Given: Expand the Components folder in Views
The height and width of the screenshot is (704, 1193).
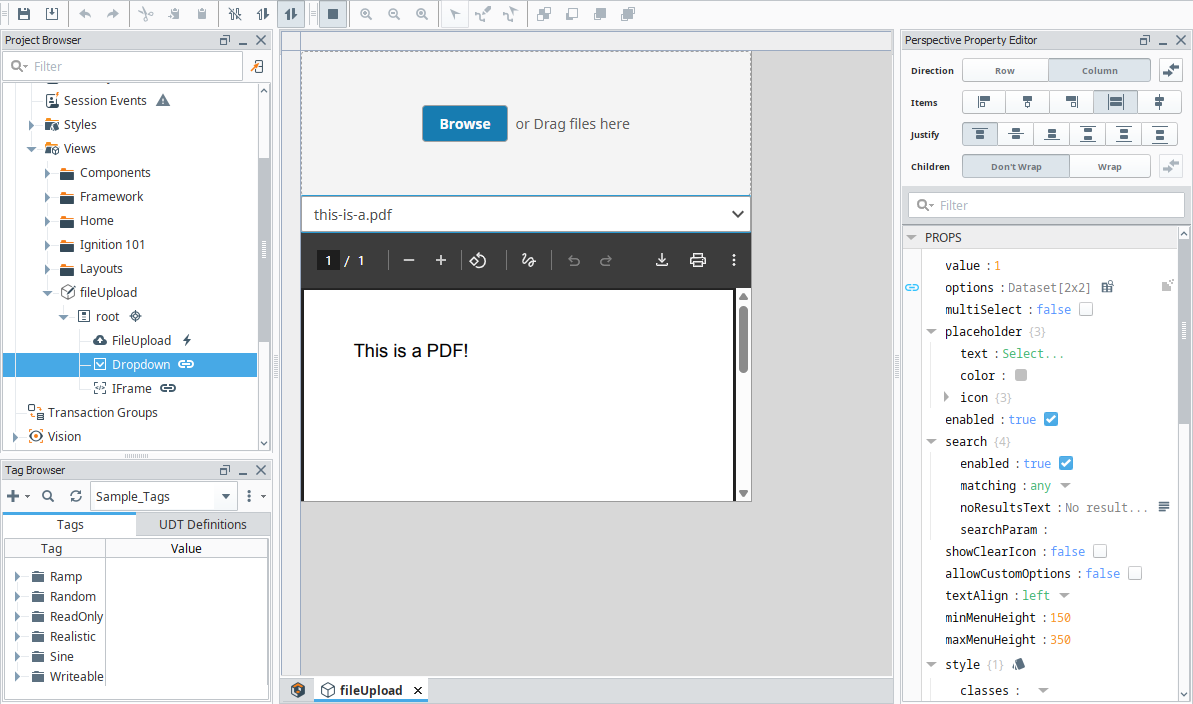Looking at the screenshot, I should (47, 173).
